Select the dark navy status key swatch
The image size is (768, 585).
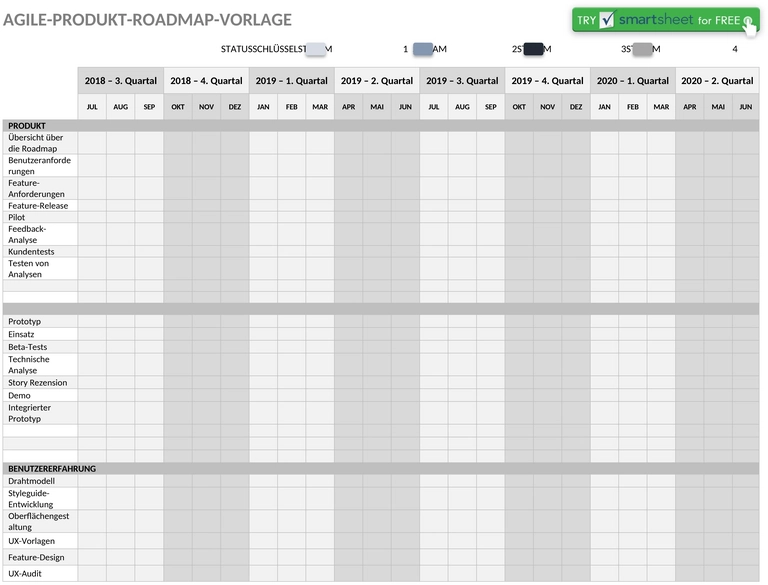pos(533,49)
